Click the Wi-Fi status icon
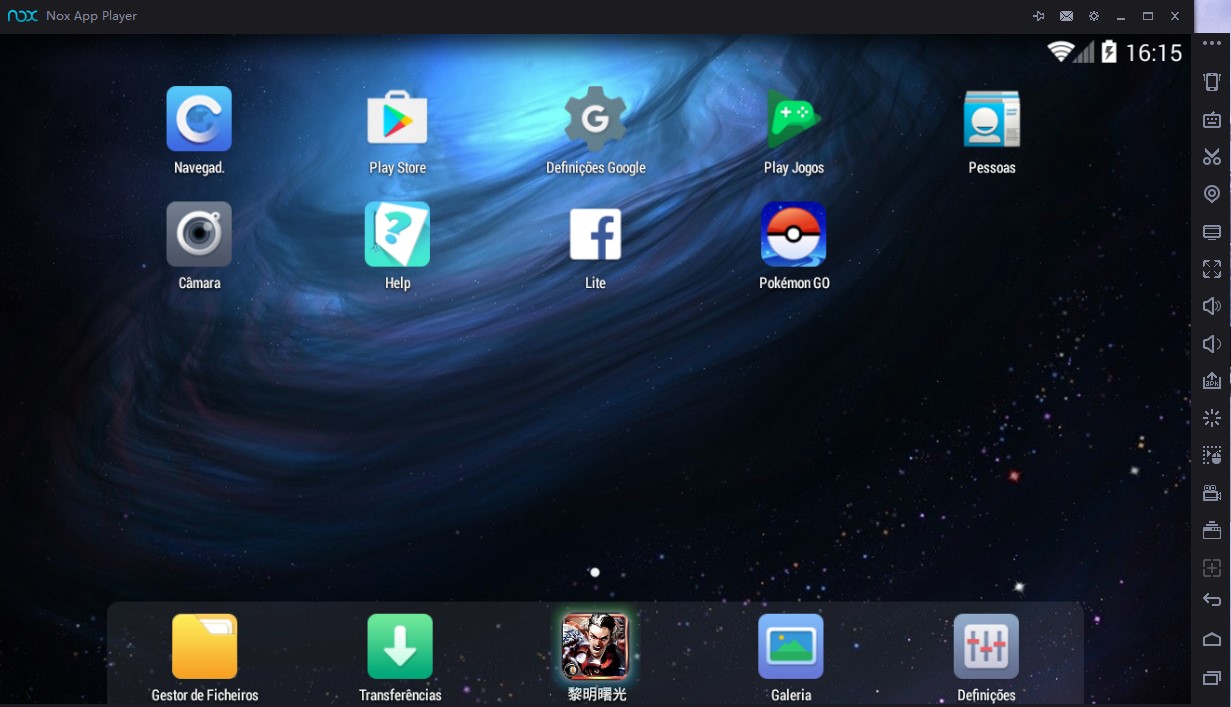The width and height of the screenshot is (1231, 707). pyautogui.click(x=1060, y=51)
